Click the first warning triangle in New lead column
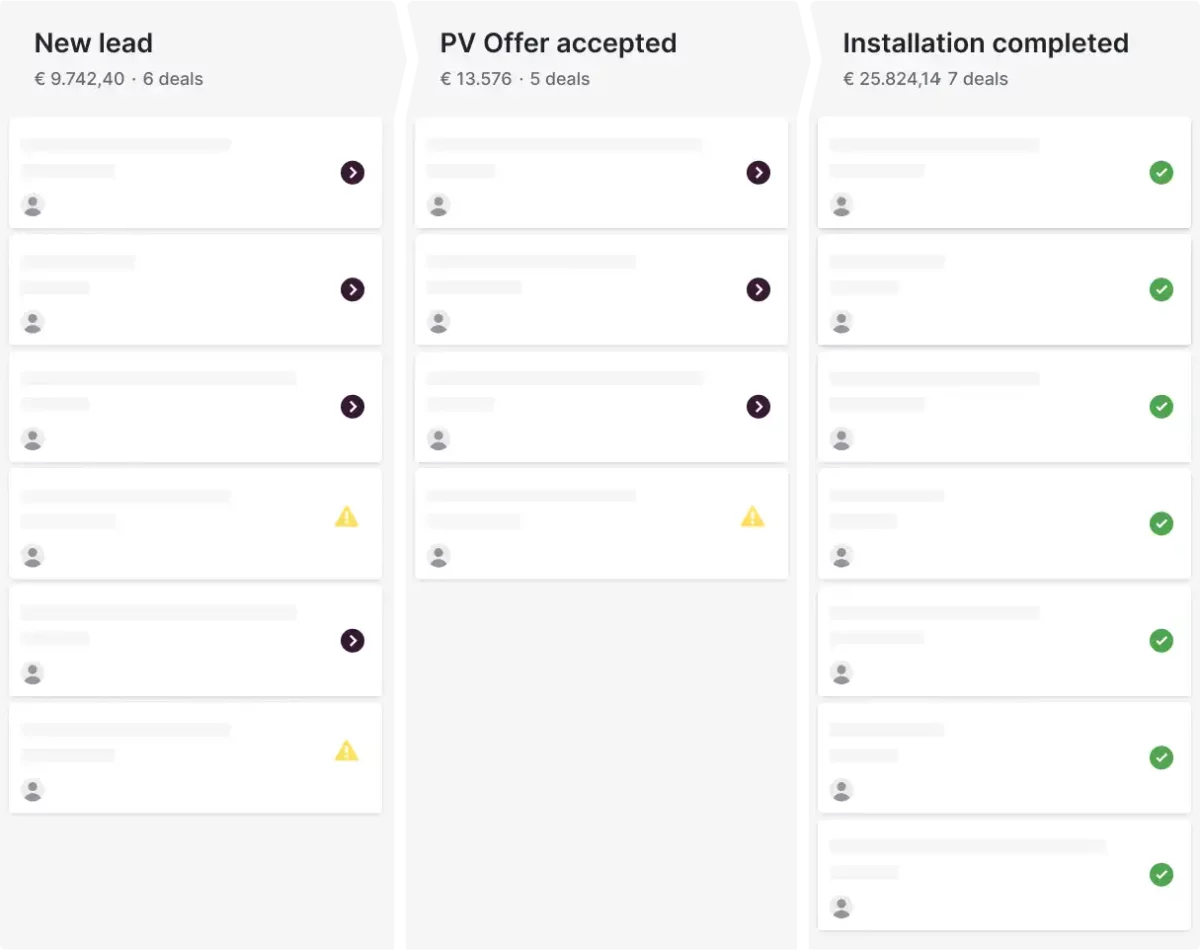 (346, 517)
